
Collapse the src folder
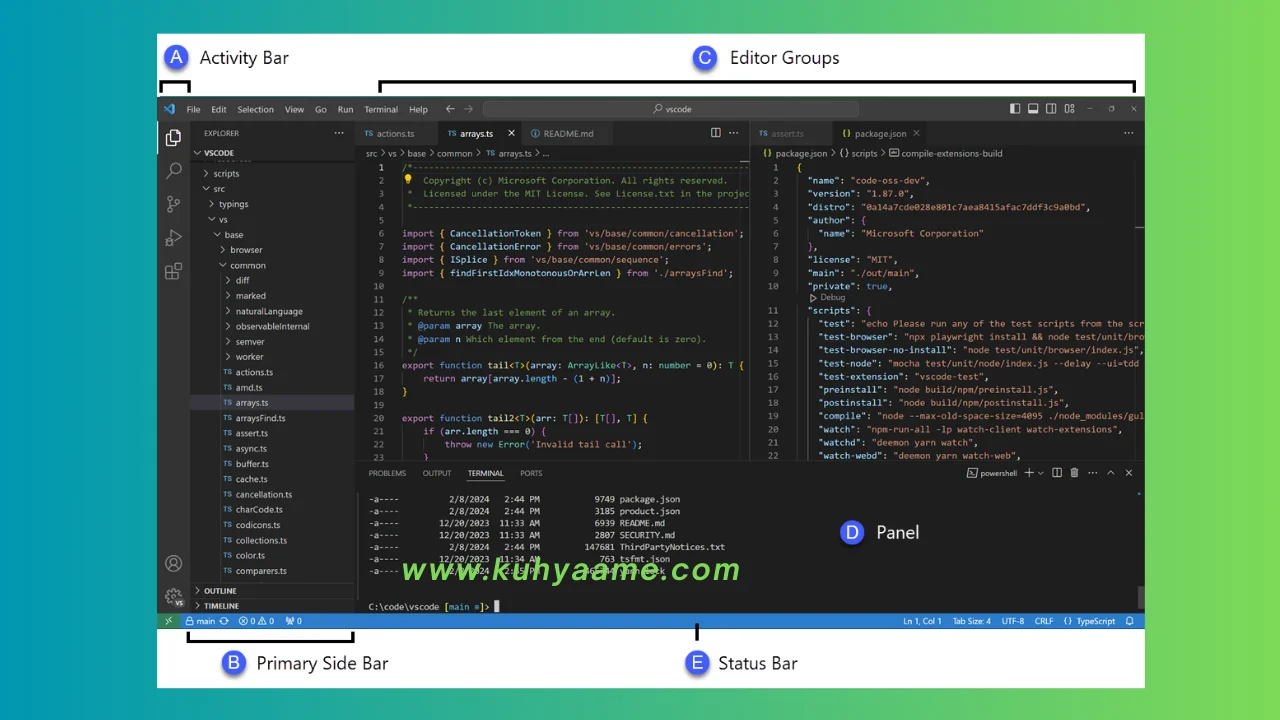[206, 189]
